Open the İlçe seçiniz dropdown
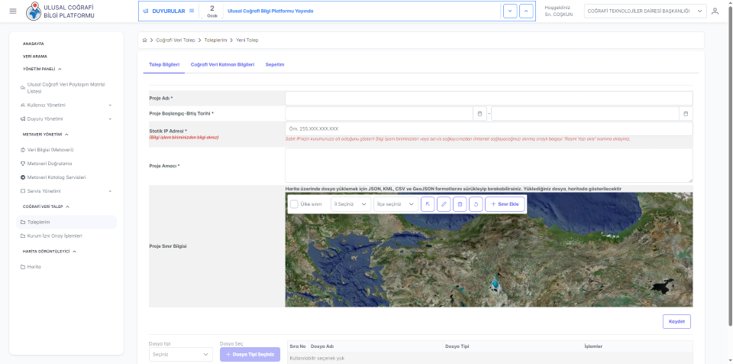This screenshot has width=733, height=364. [x=395, y=204]
